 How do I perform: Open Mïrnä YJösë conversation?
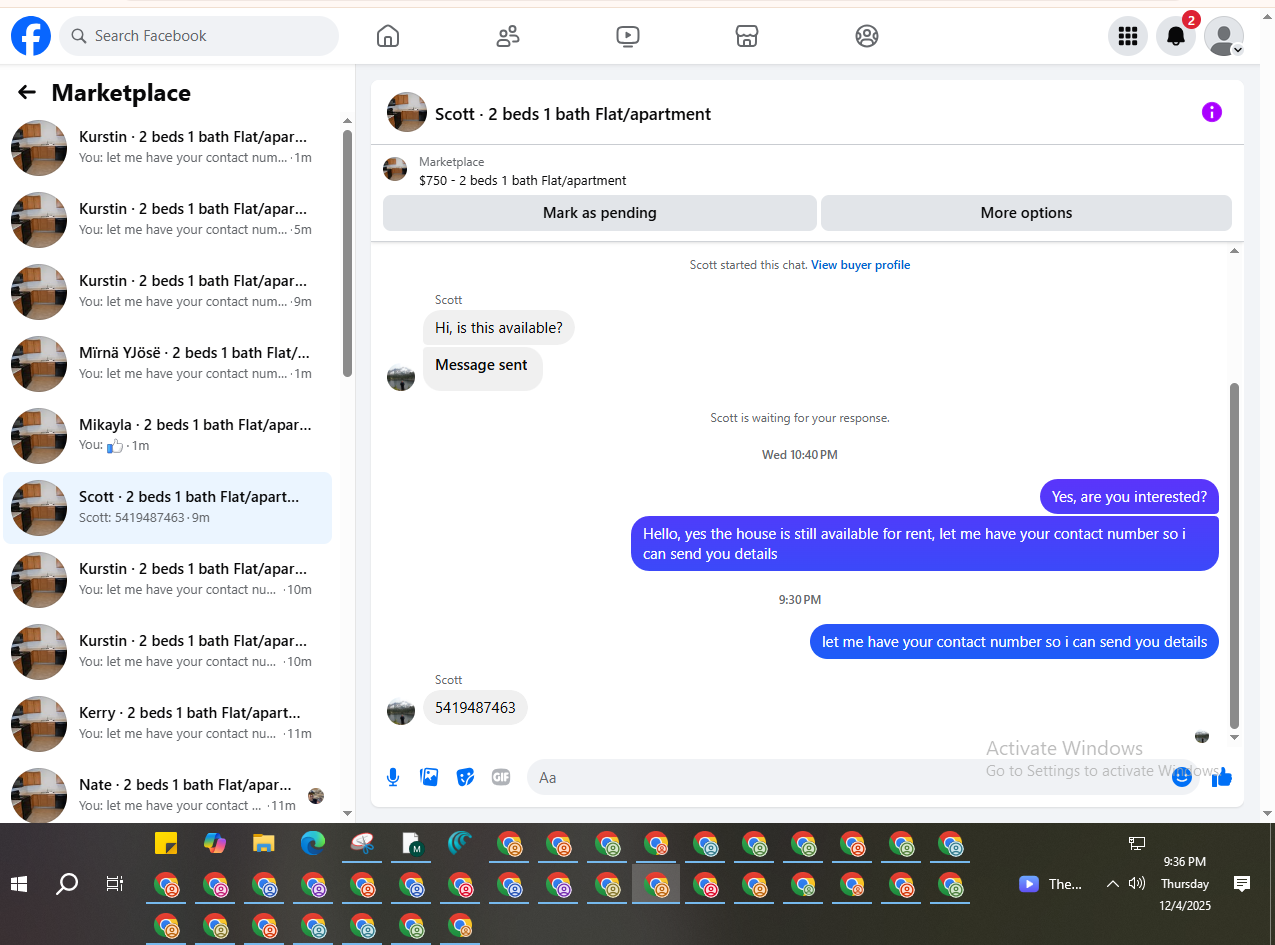tap(168, 364)
